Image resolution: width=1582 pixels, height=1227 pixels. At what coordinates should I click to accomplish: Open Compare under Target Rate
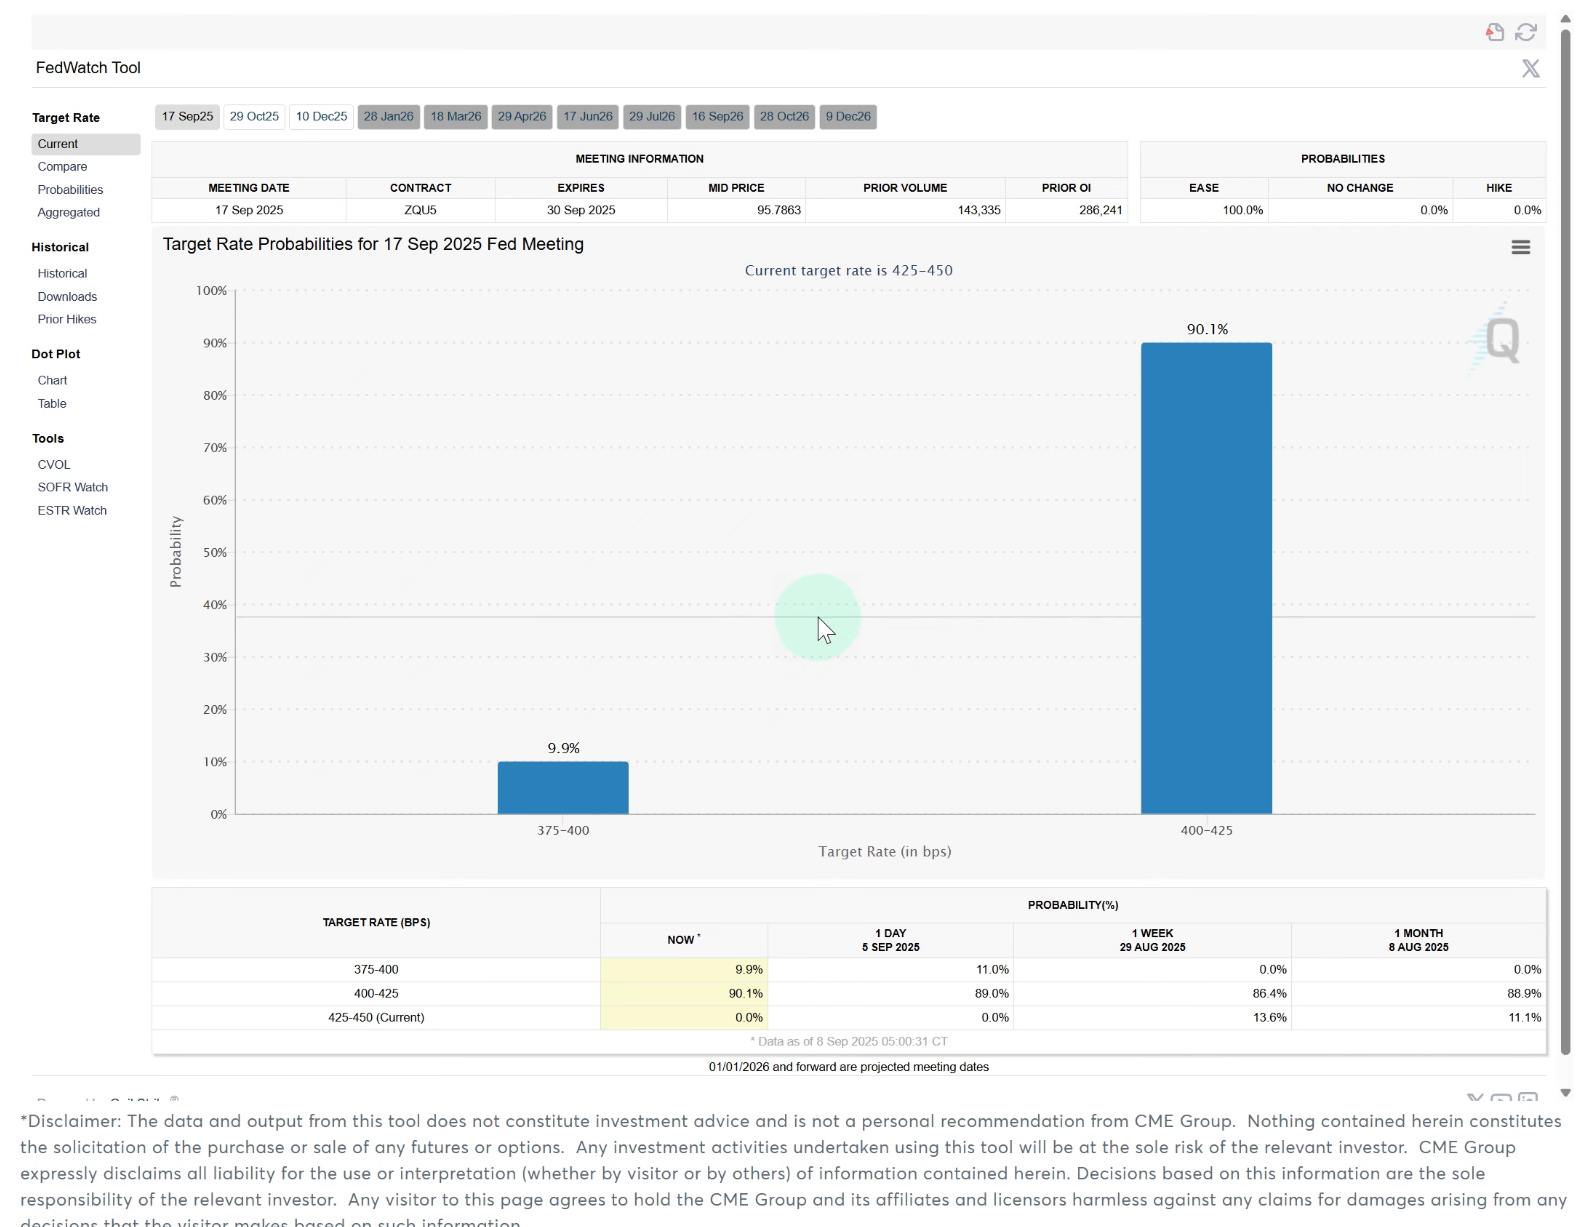coord(62,167)
